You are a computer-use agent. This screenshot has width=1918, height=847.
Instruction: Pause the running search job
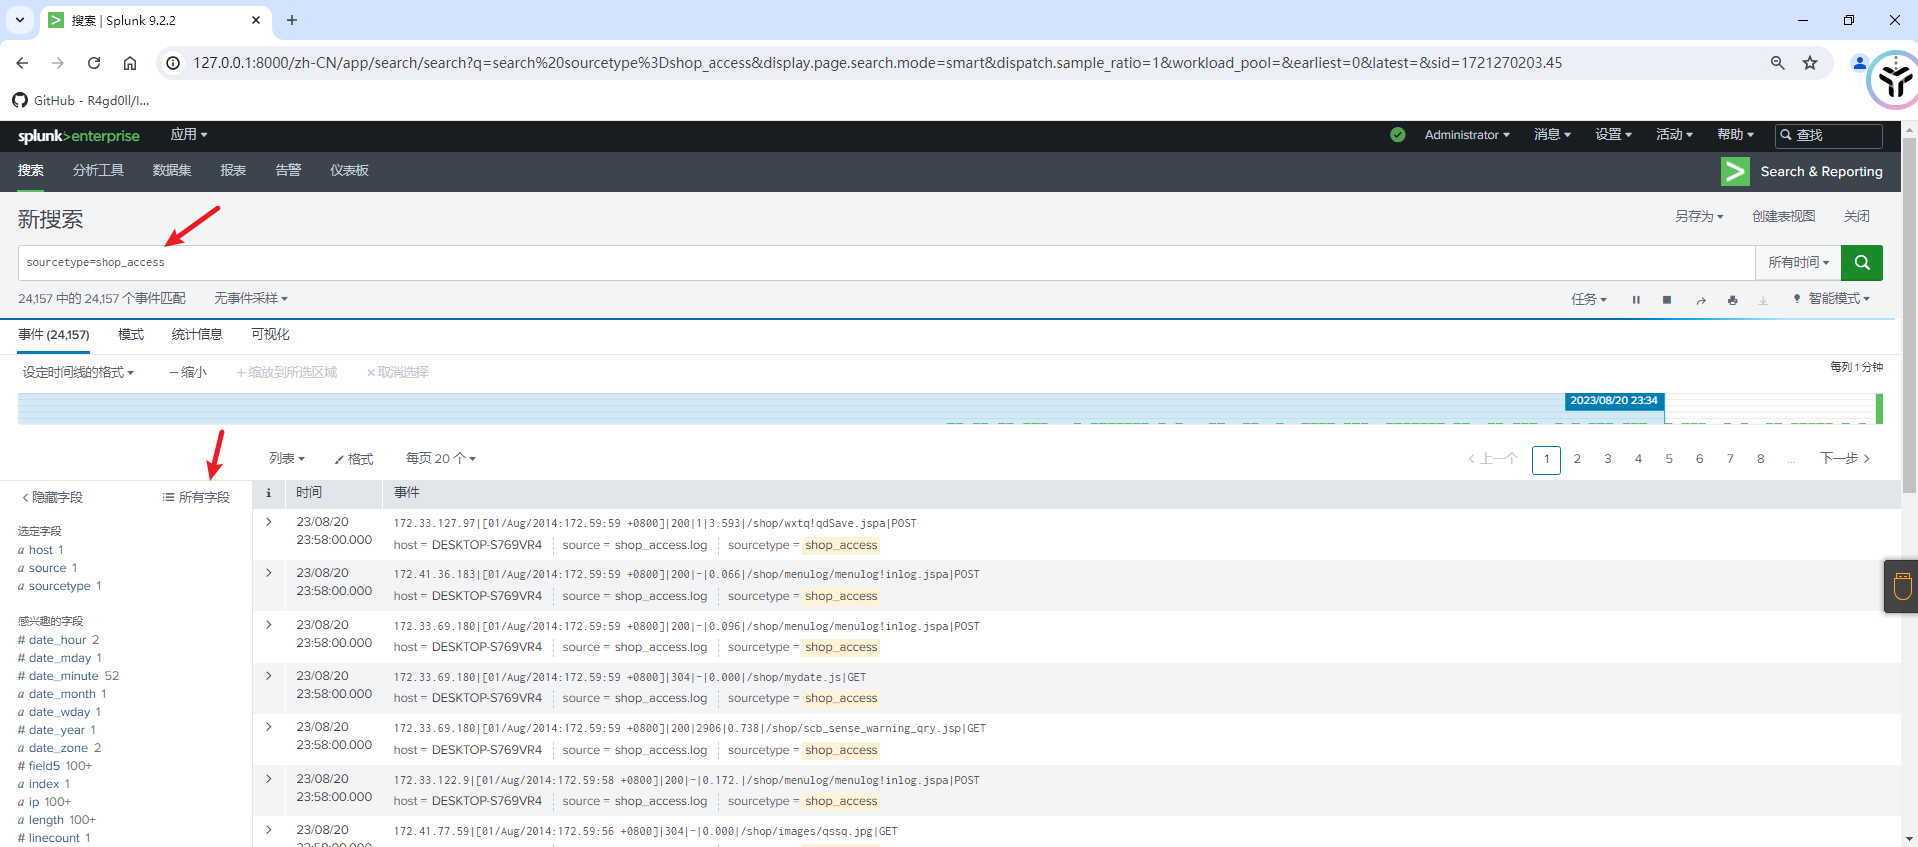point(1636,299)
